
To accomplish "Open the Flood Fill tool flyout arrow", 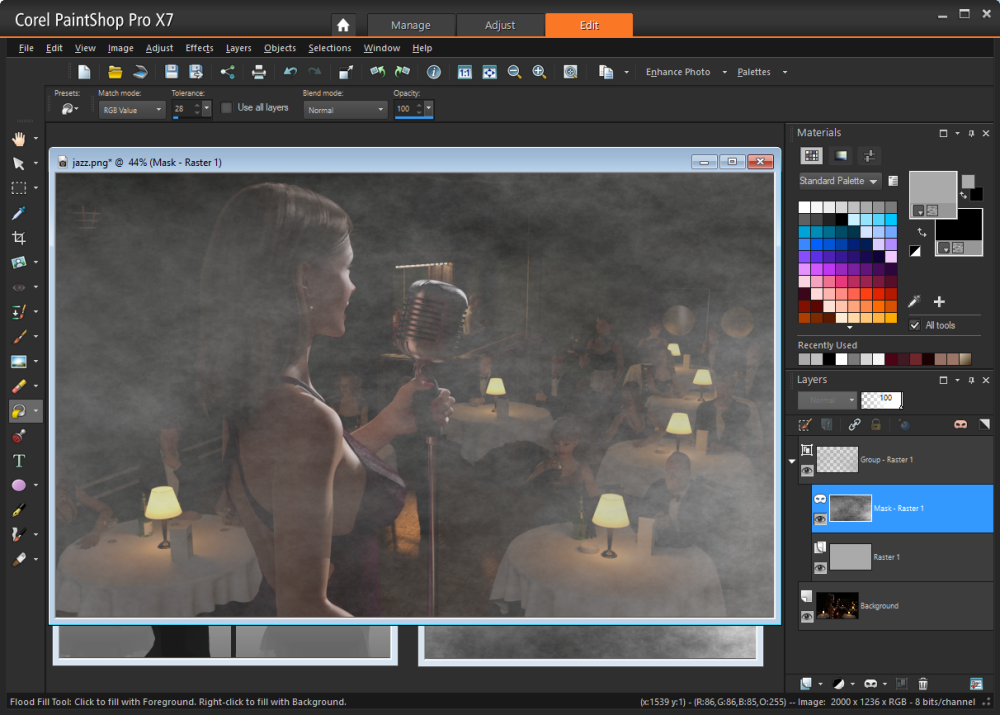I will point(36,411).
